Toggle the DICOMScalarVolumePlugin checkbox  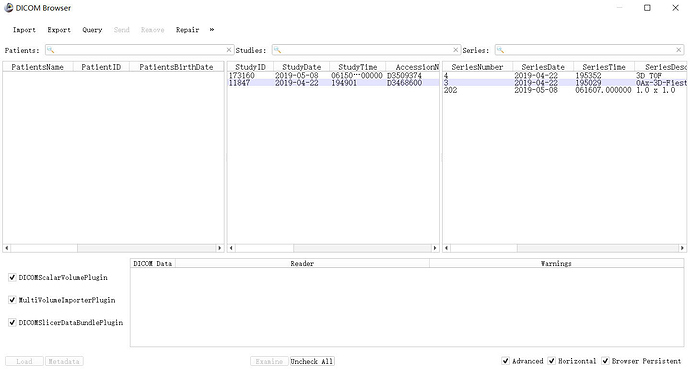[x=12, y=277]
